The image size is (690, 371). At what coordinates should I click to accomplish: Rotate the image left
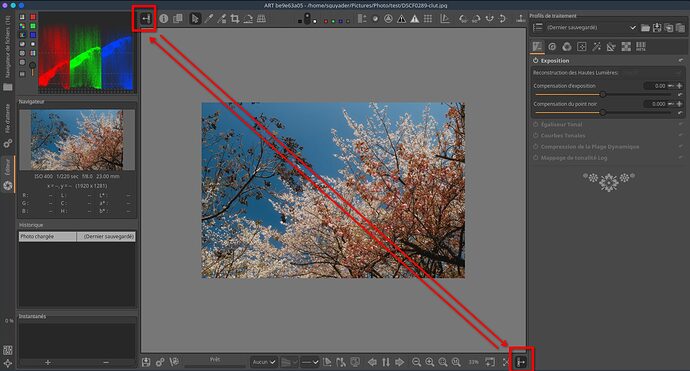[x=463, y=19]
